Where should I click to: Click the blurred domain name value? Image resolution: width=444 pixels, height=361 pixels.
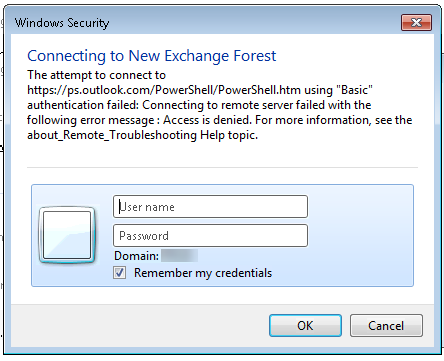[x=179, y=256]
